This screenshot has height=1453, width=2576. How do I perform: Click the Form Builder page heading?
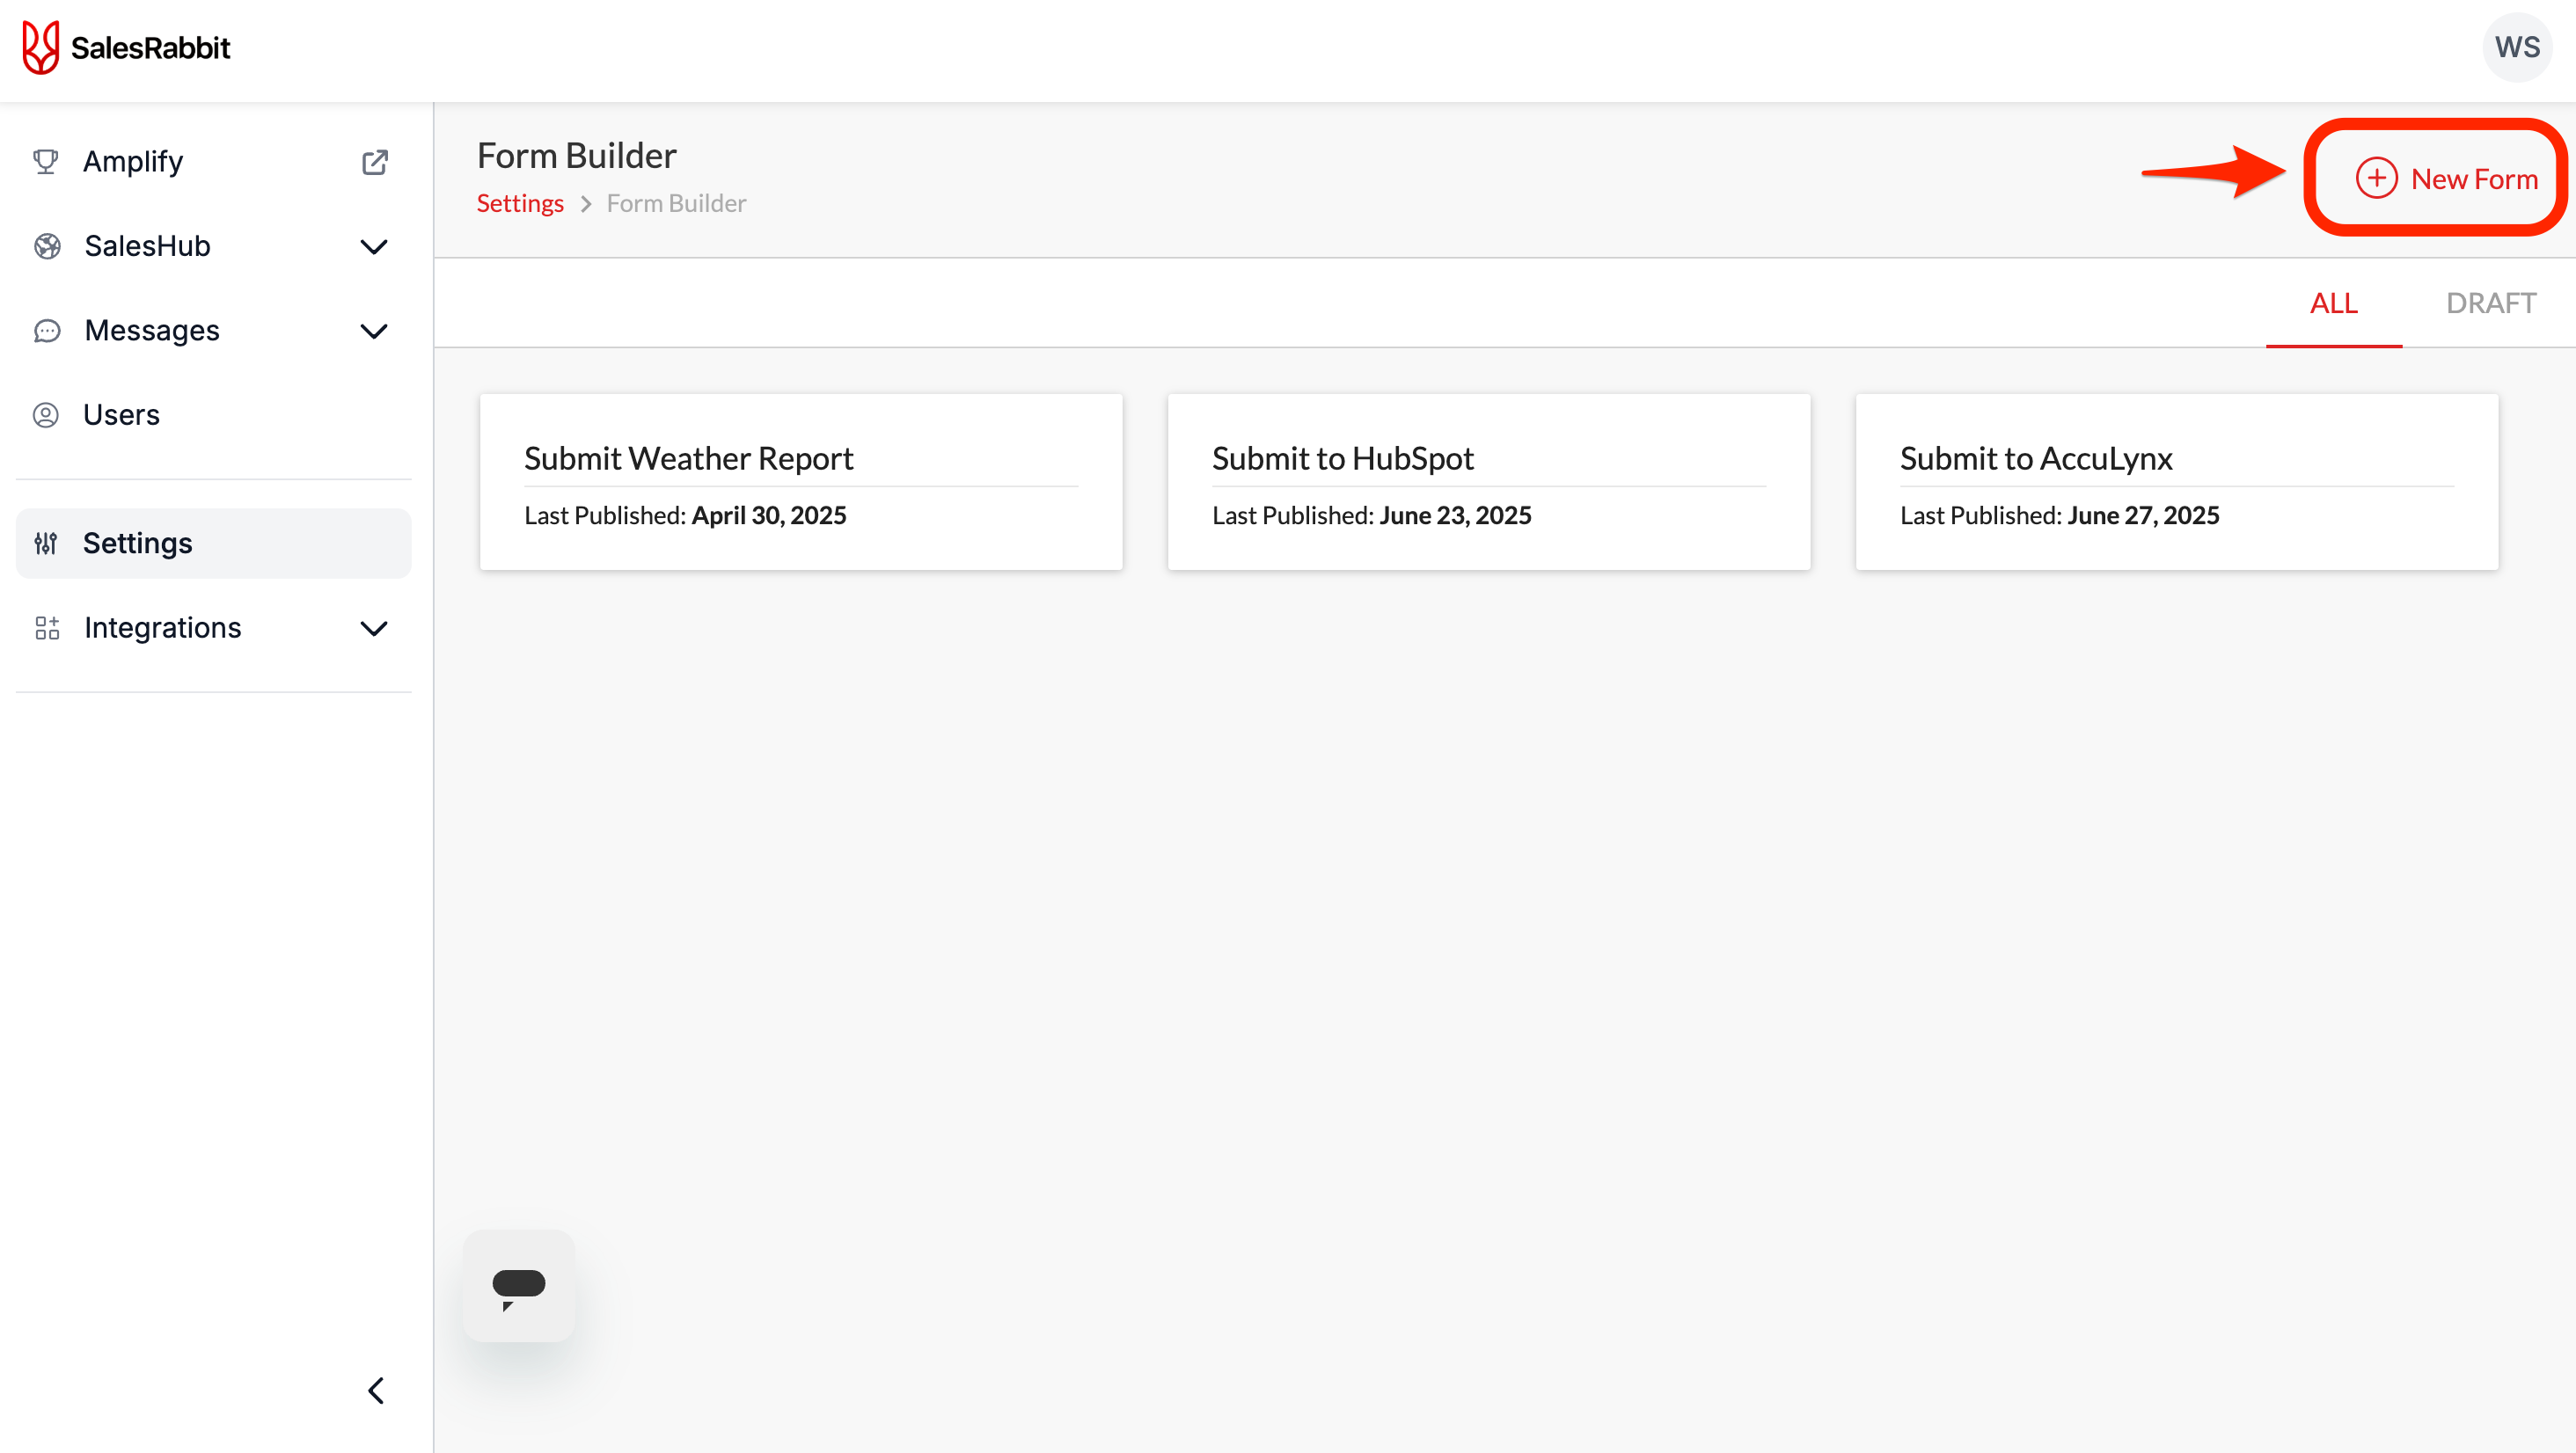tap(577, 156)
